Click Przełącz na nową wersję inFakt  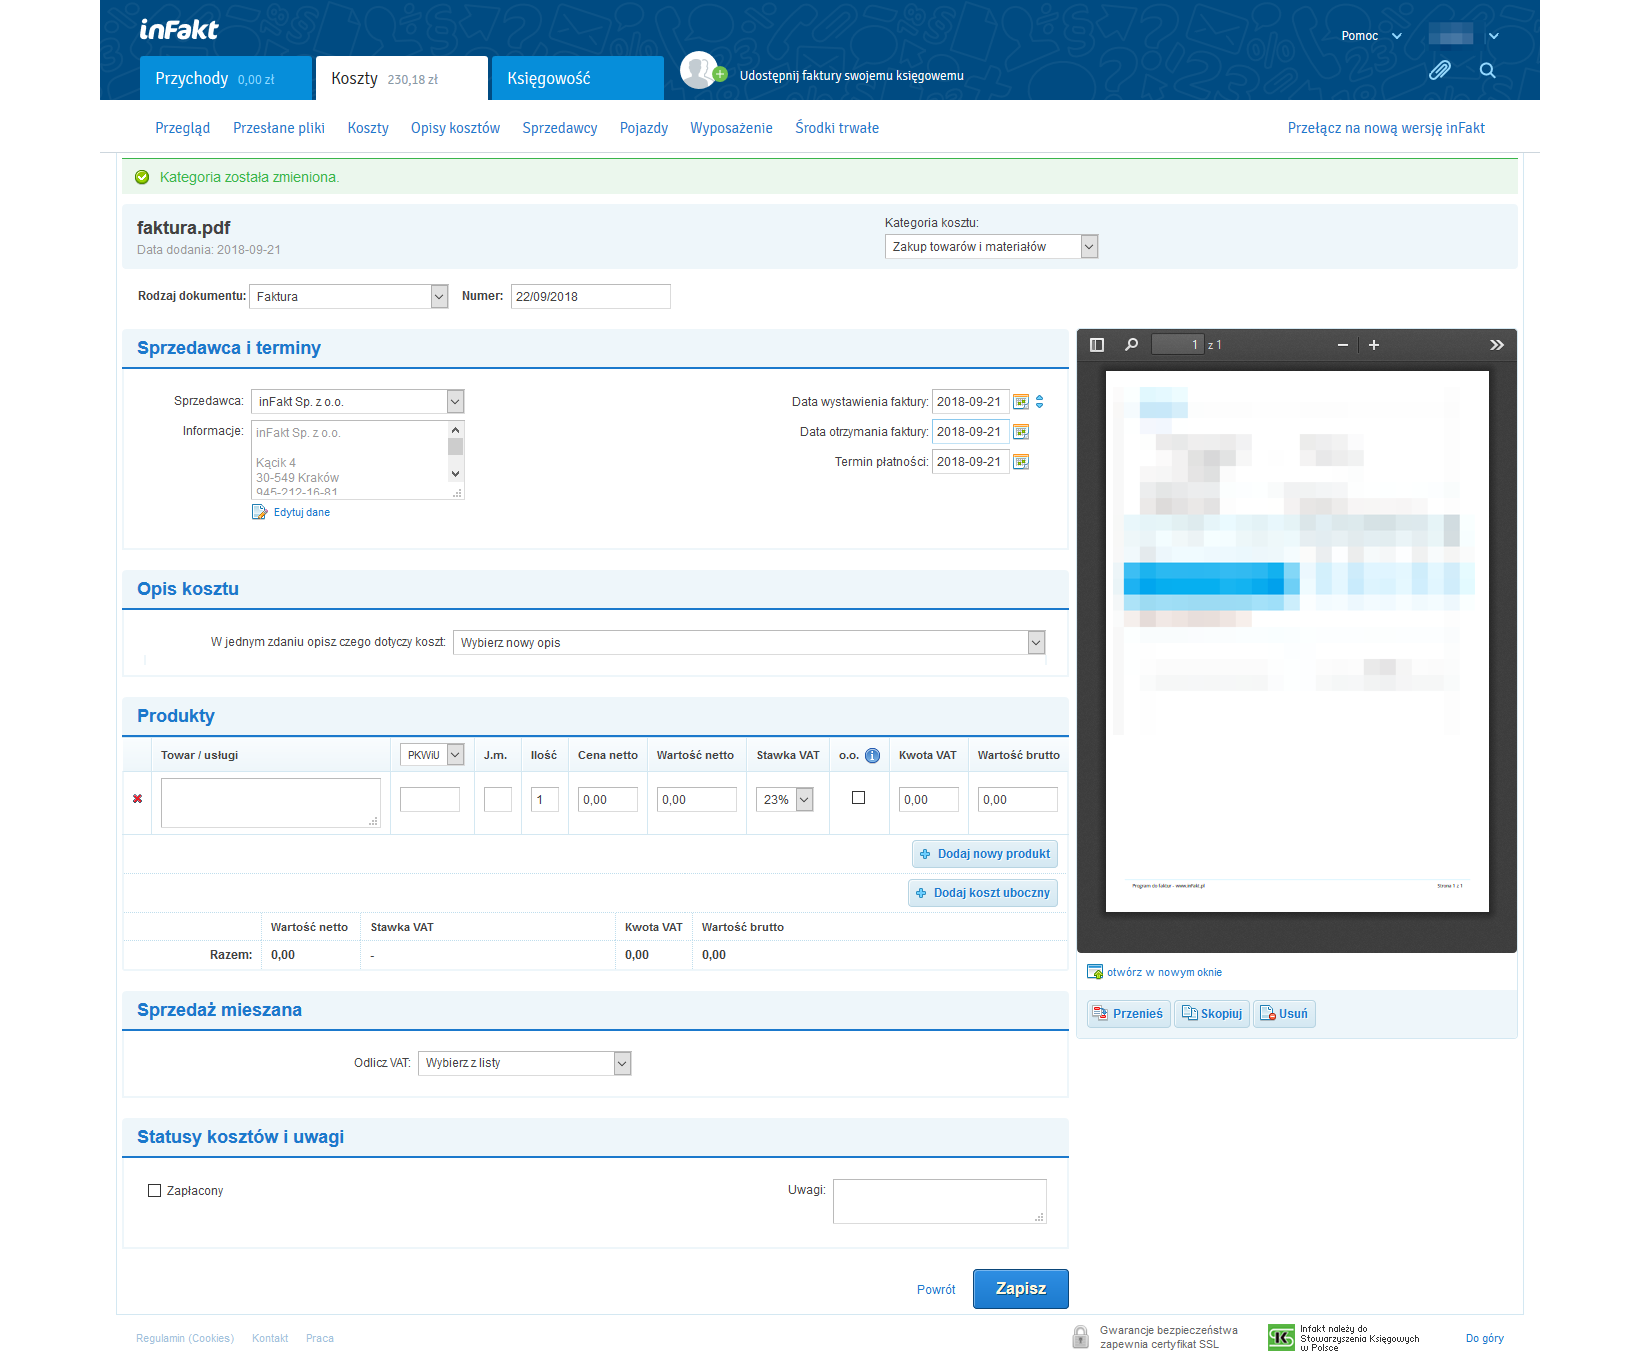pos(1386,128)
